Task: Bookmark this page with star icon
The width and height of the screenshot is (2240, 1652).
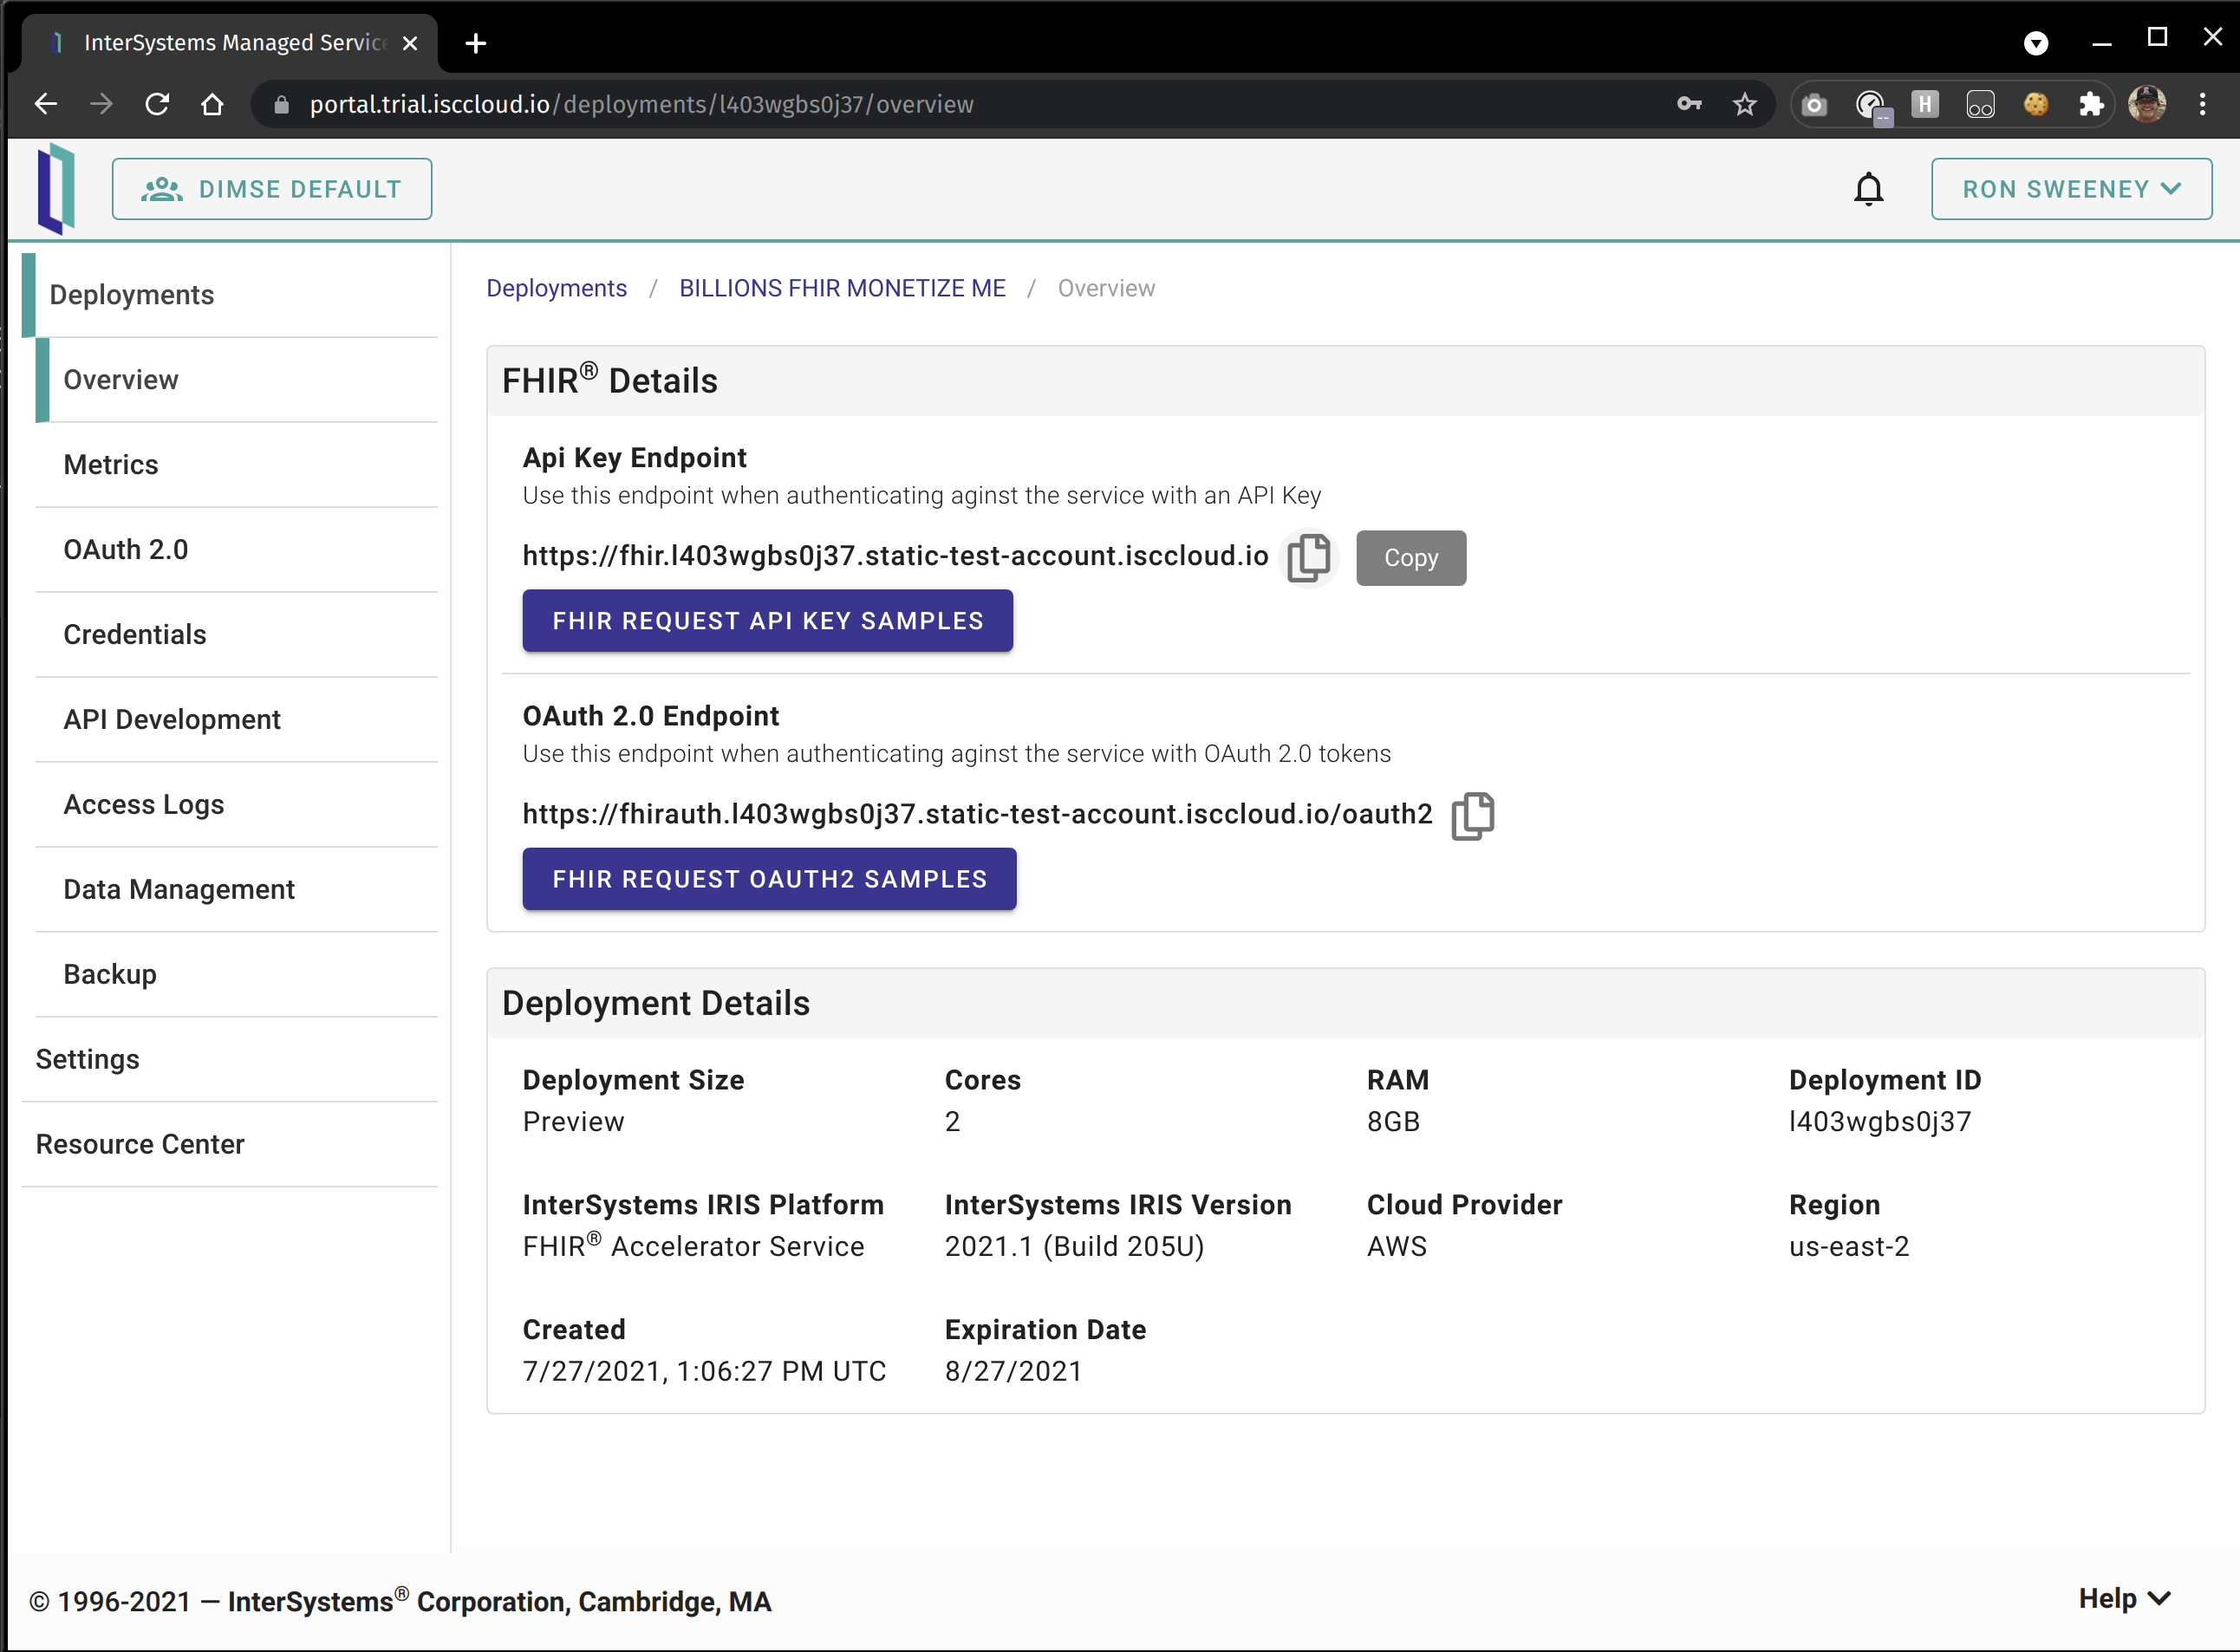Action: 1744,104
